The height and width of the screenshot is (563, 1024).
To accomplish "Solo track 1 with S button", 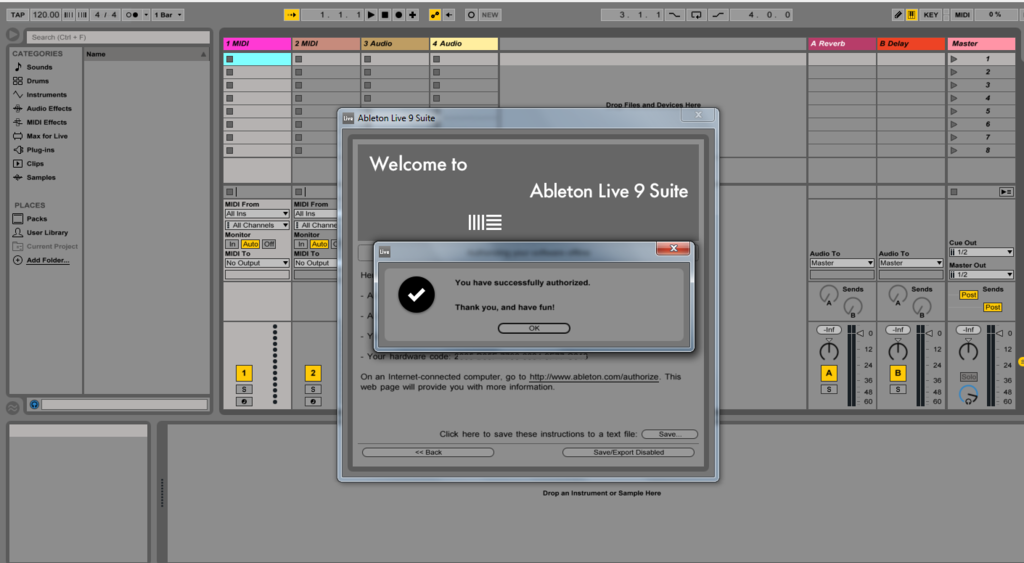I will click(x=244, y=389).
